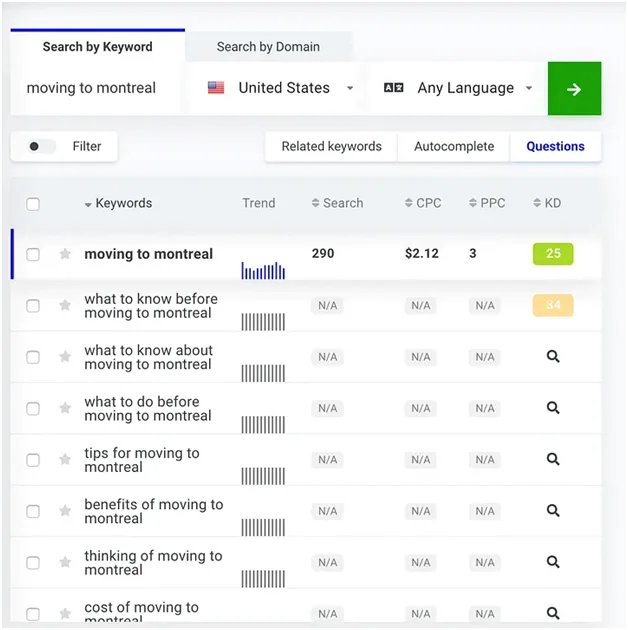Click the 290 search volume value
The image size is (628, 630).
323,254
